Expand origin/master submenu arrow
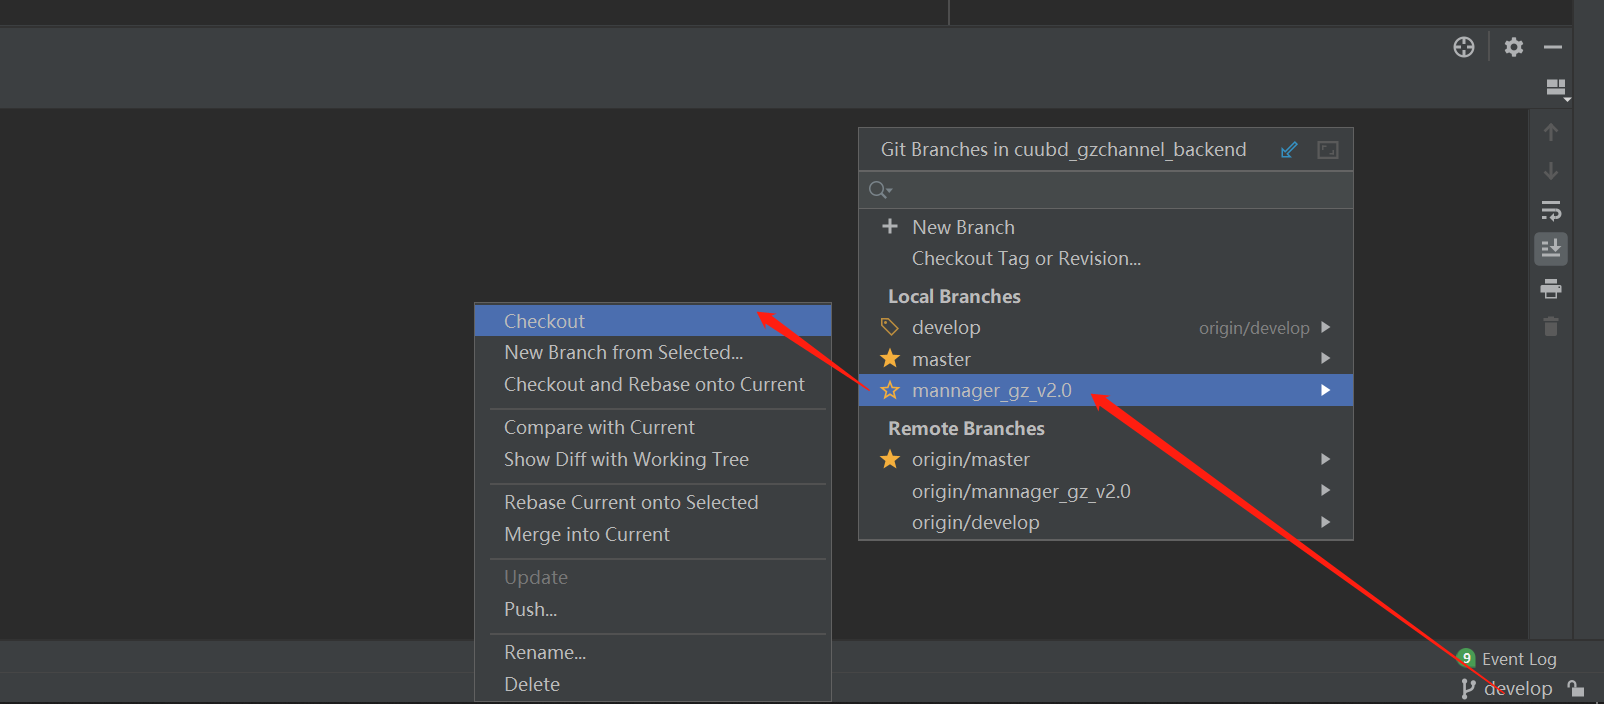 (x=1326, y=459)
